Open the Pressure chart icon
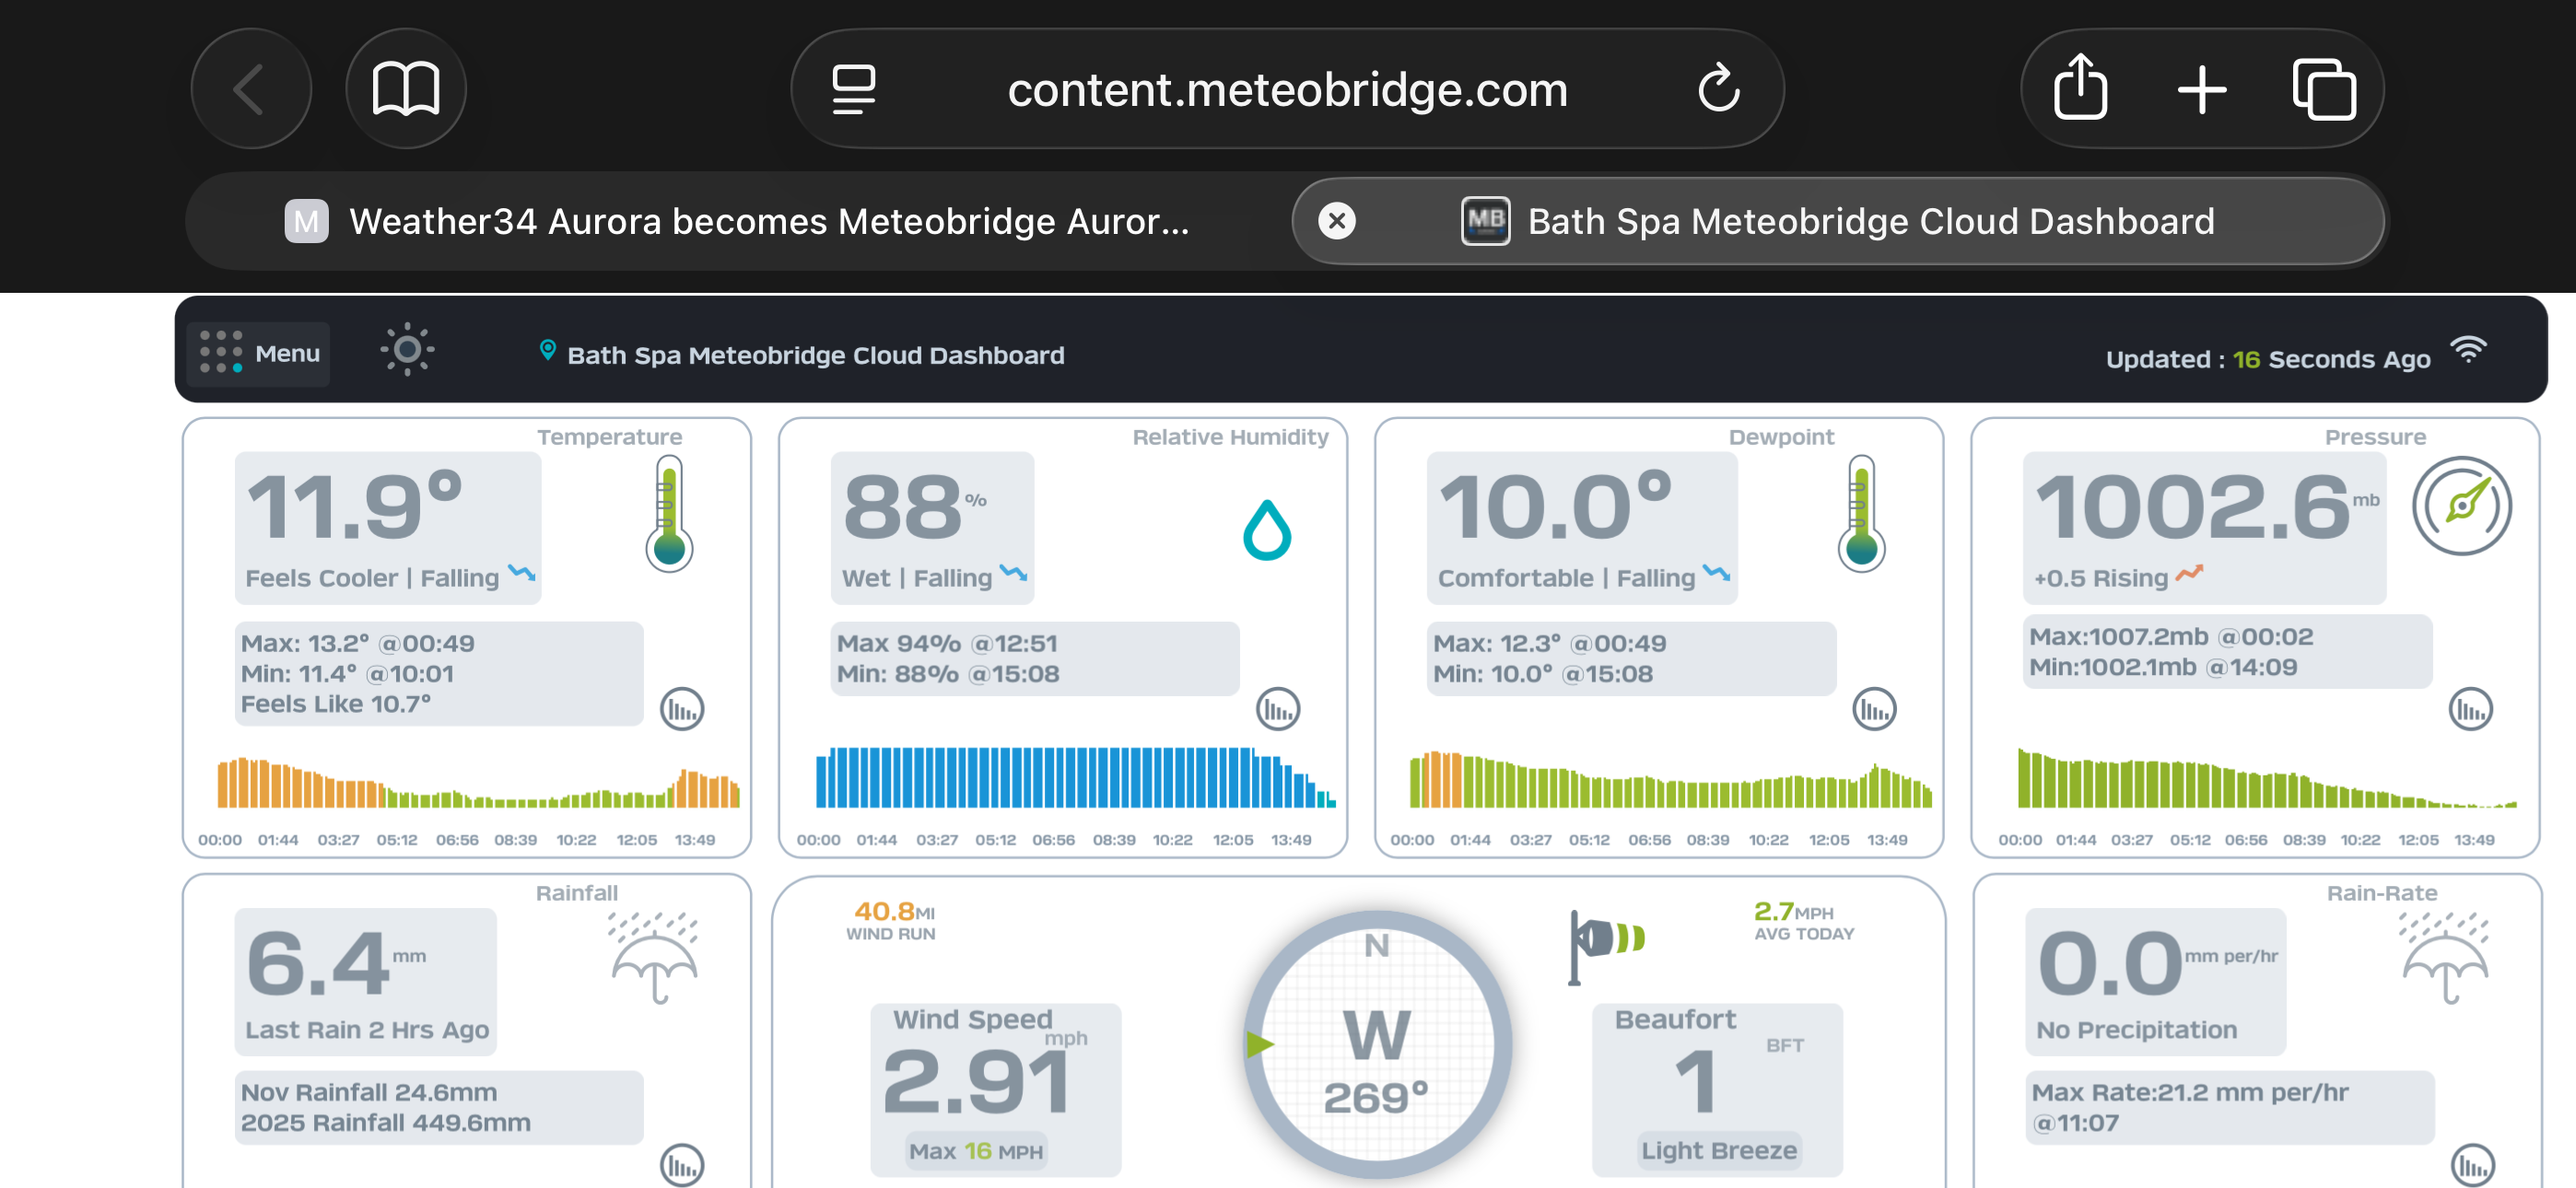 click(2469, 709)
